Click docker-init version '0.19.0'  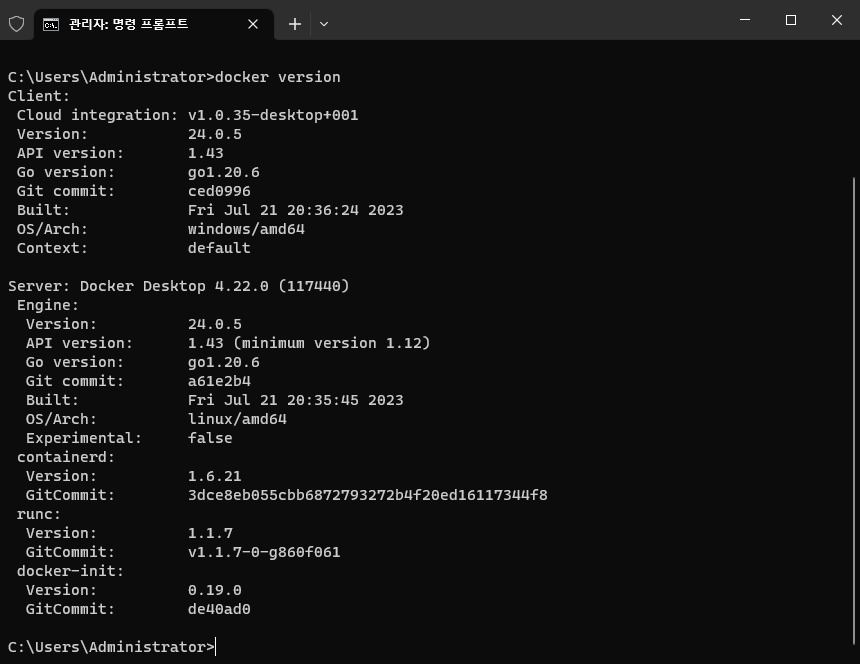click(x=214, y=590)
